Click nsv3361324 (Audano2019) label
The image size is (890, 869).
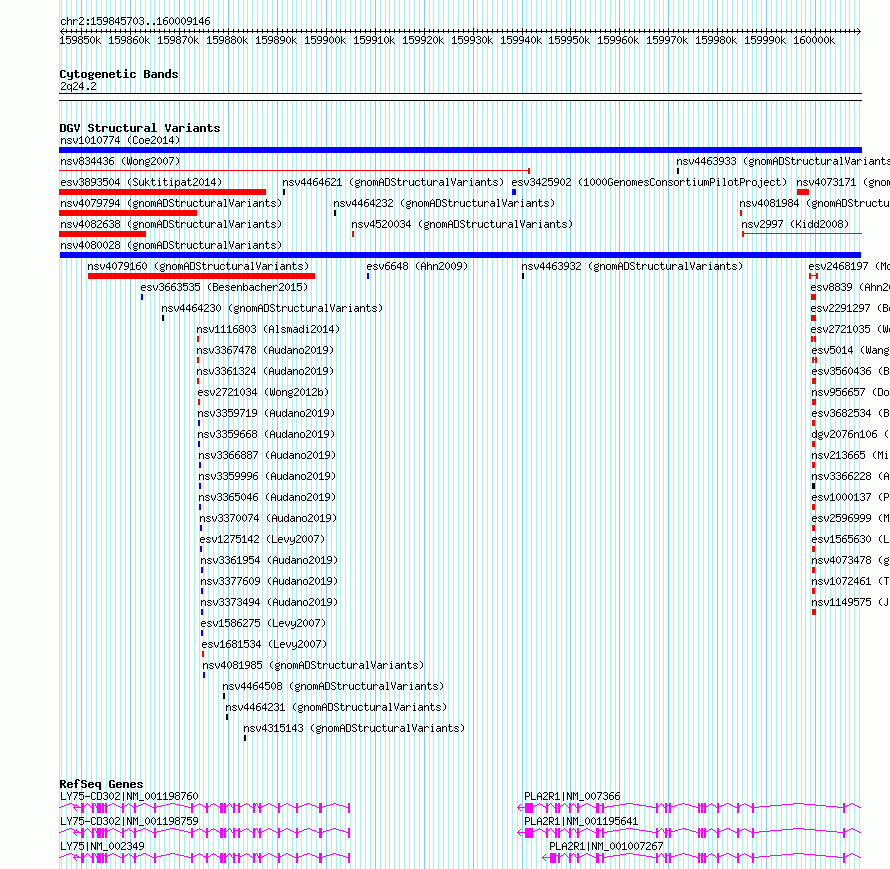click(x=265, y=371)
